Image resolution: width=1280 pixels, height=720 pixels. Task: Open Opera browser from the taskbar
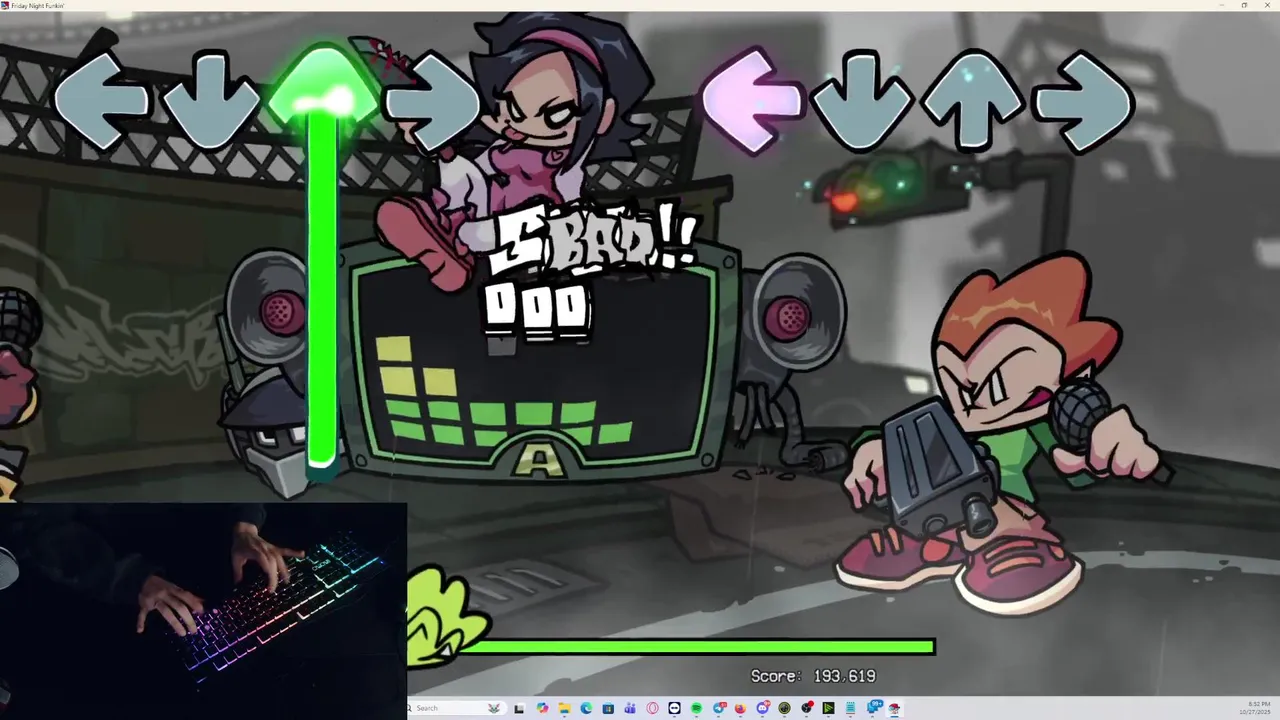click(652, 708)
